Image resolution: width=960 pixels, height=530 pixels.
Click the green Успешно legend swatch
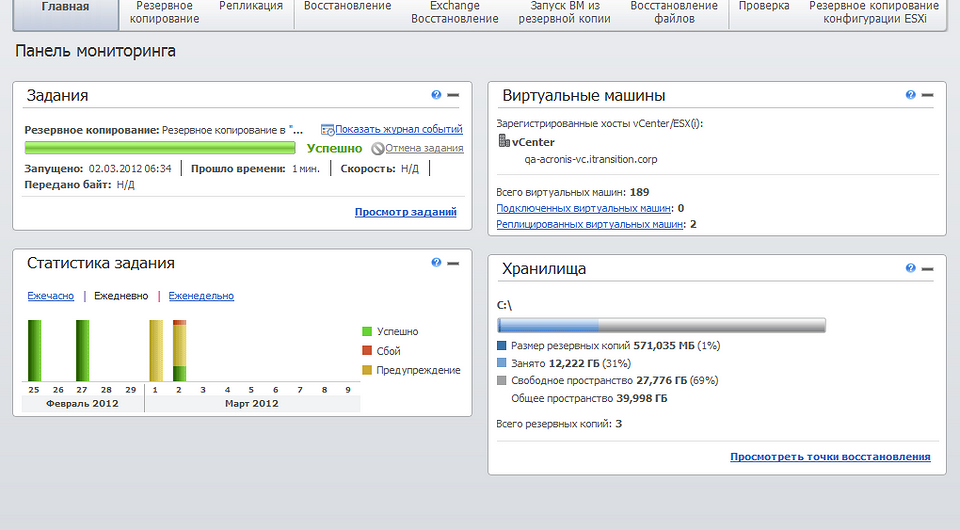pyautogui.click(x=367, y=331)
